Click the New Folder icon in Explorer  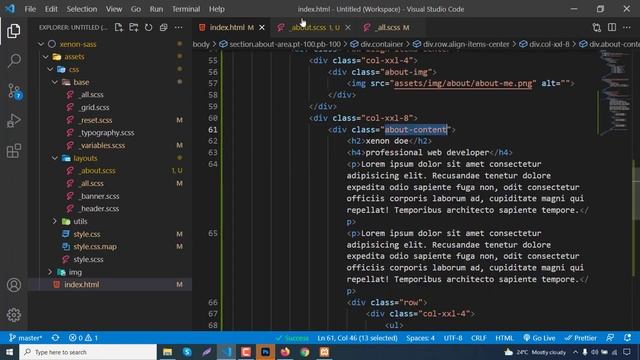[133, 27]
